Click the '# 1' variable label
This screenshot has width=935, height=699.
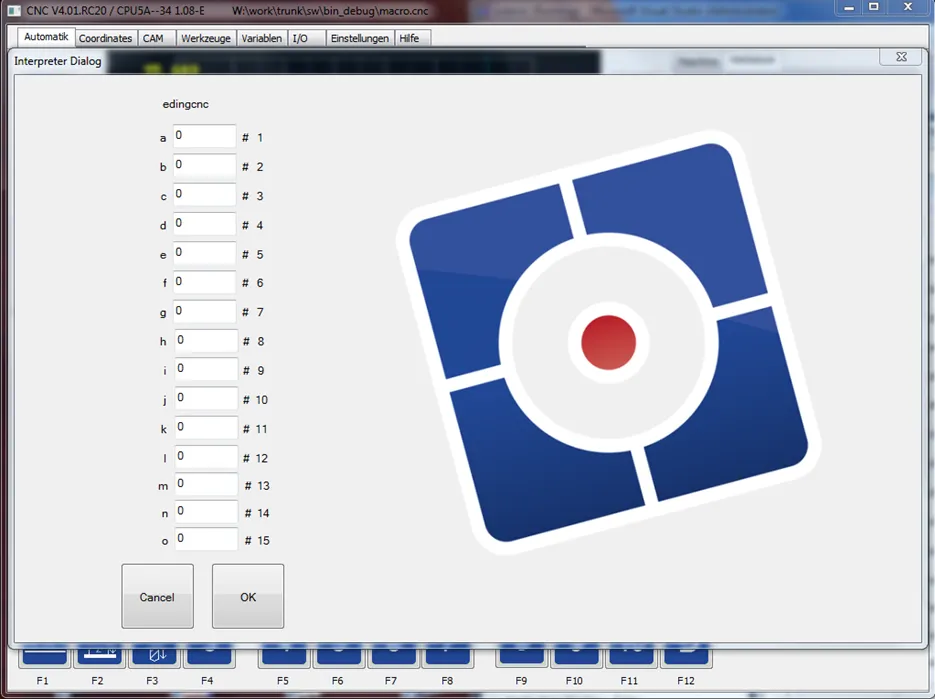tap(253, 138)
